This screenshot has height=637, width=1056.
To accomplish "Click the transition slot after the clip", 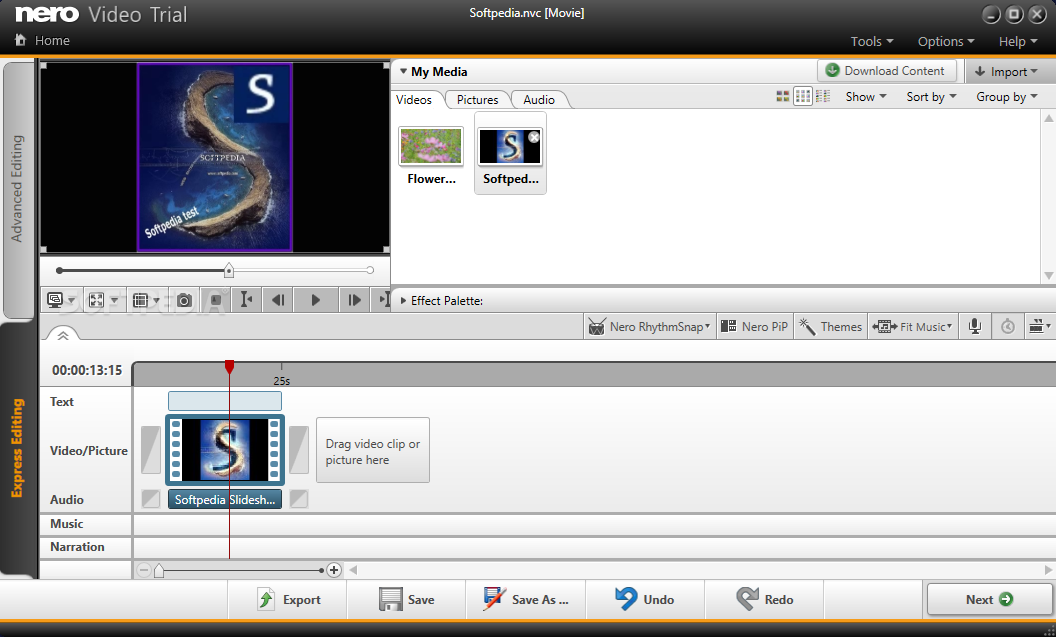I will [x=299, y=449].
